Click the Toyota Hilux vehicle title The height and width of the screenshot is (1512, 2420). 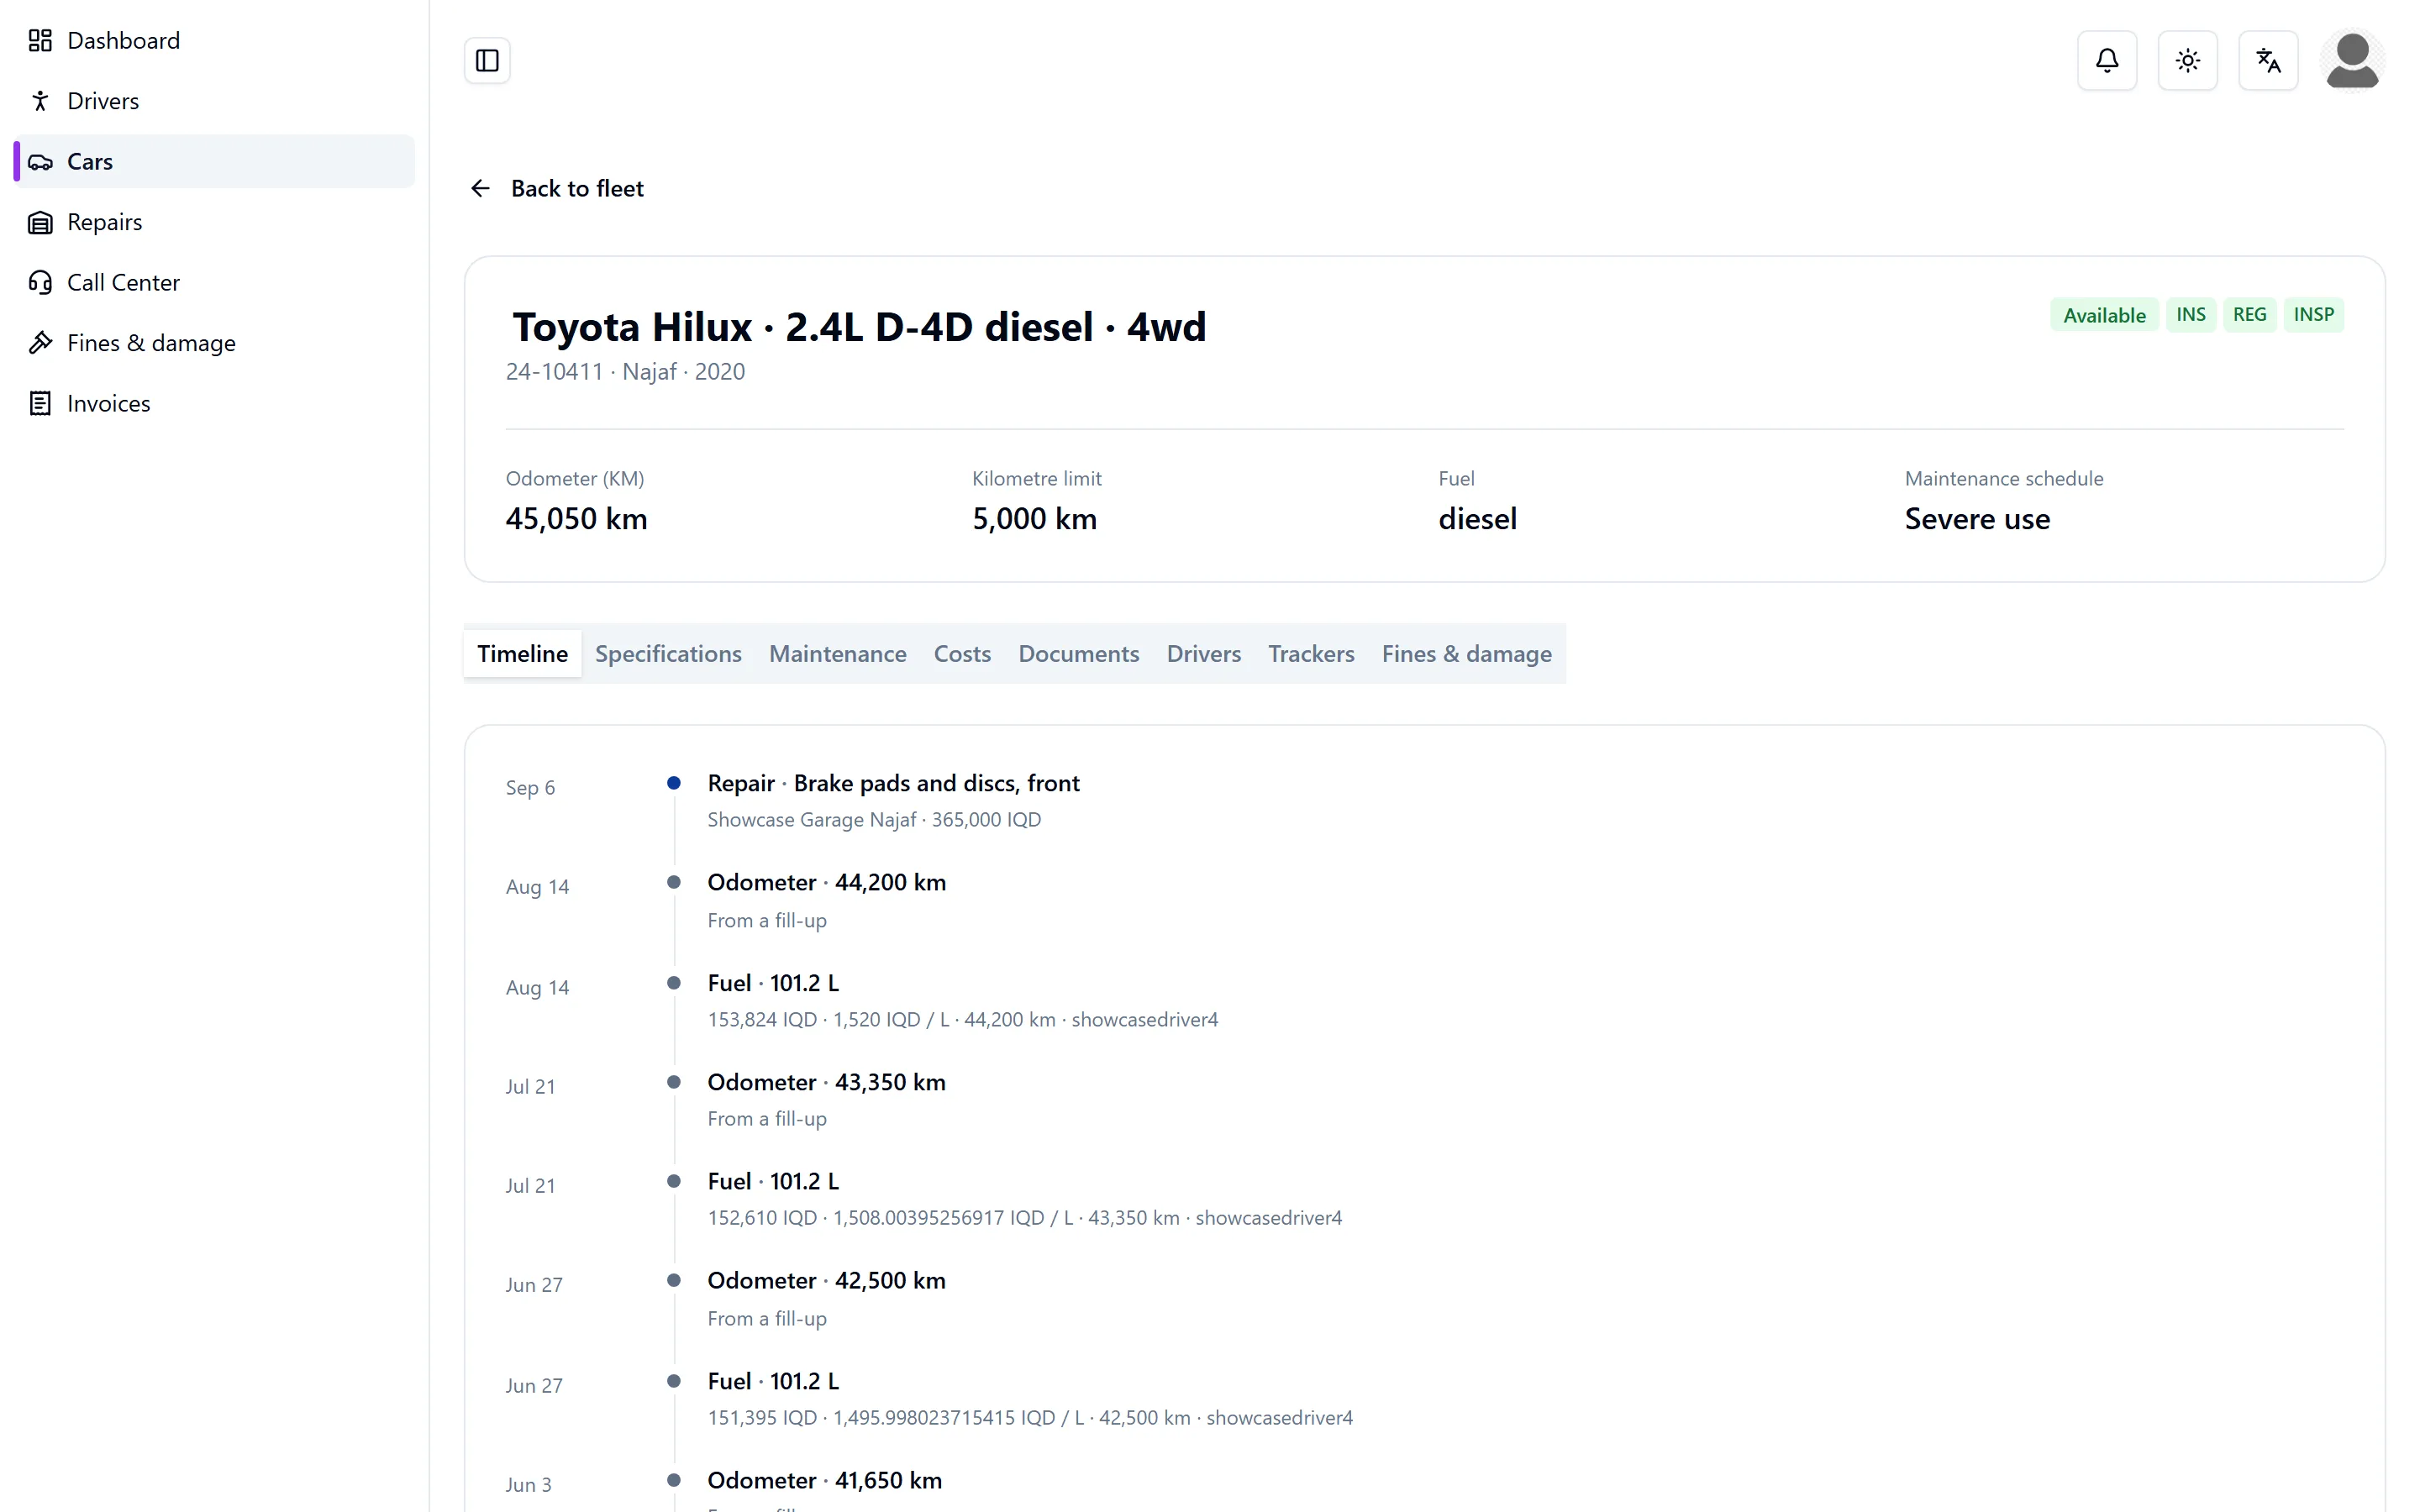pos(859,327)
